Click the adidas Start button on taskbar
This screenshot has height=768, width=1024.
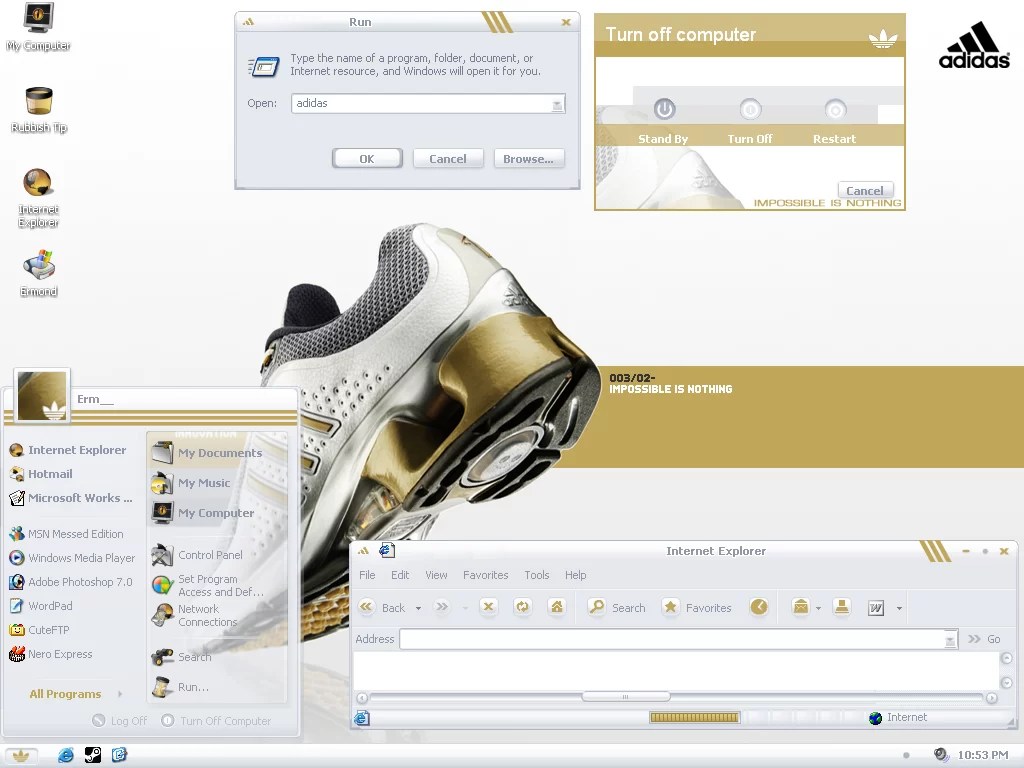(21, 756)
